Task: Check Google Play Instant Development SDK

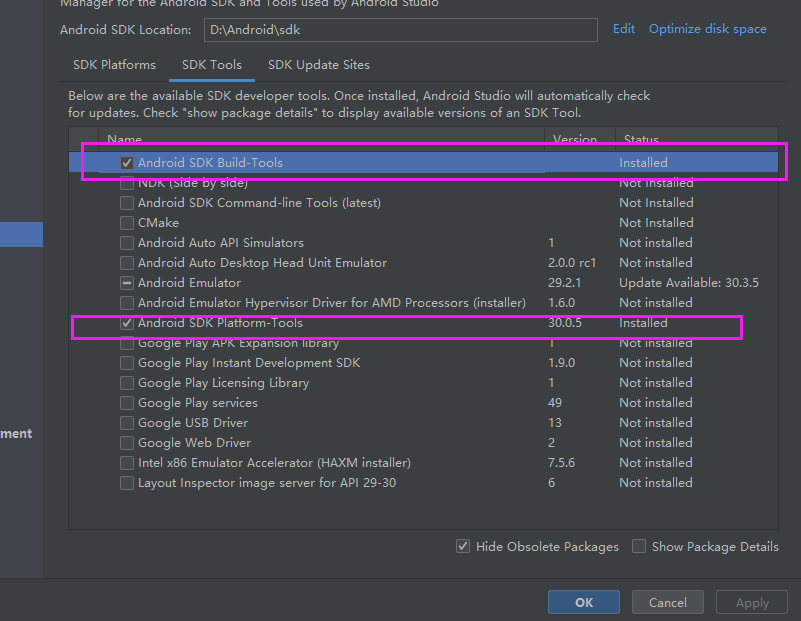Action: point(127,363)
